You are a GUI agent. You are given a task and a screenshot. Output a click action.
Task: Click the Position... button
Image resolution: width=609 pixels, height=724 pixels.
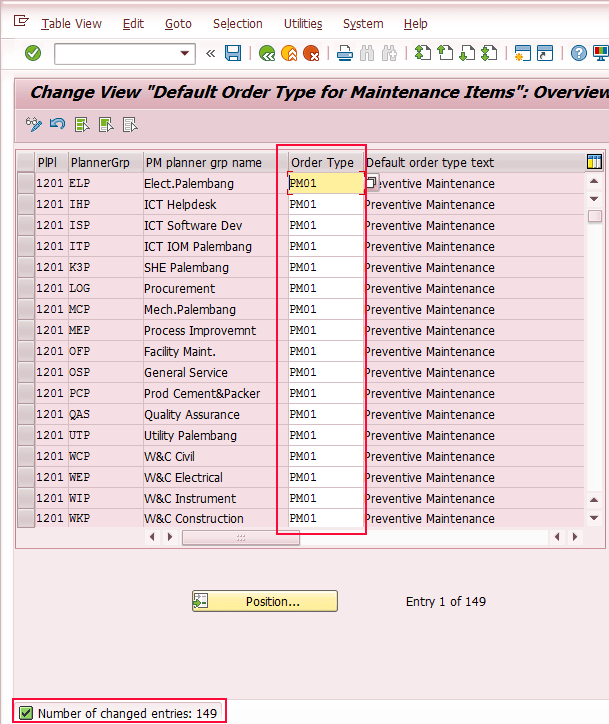(265, 601)
